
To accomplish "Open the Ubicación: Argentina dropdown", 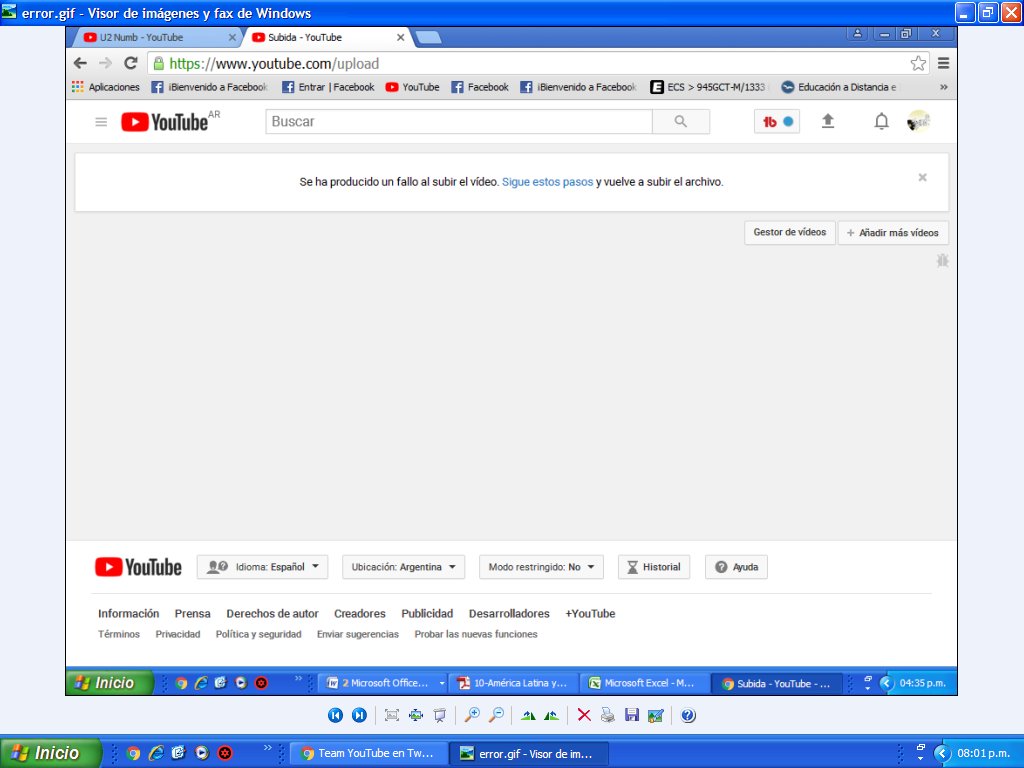I will (x=404, y=567).
